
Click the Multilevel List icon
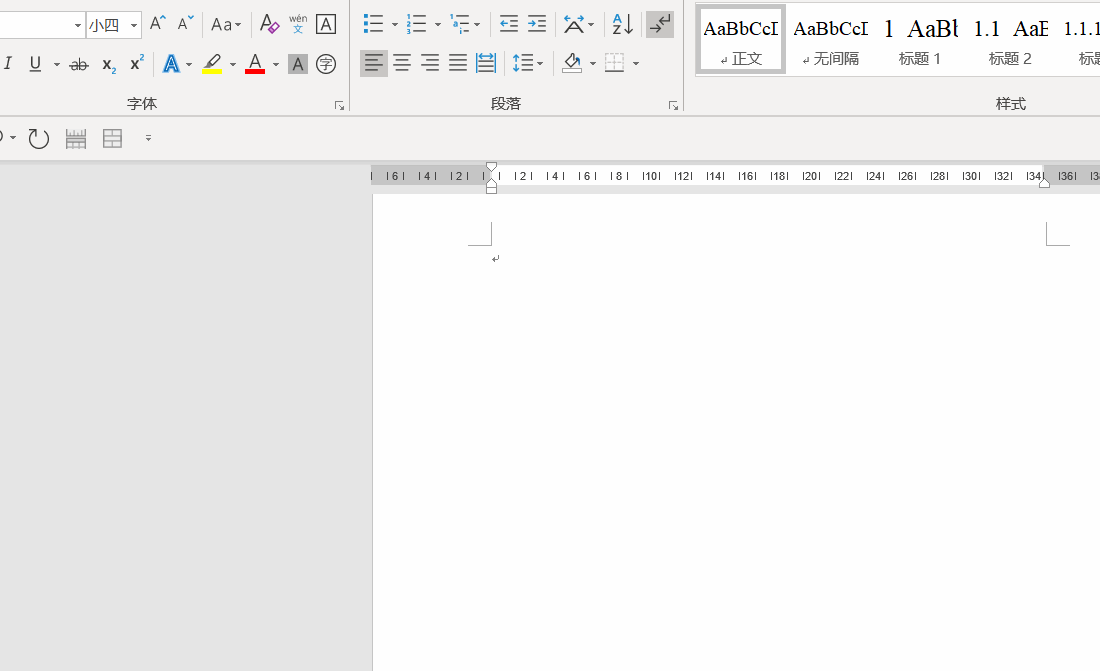[460, 24]
